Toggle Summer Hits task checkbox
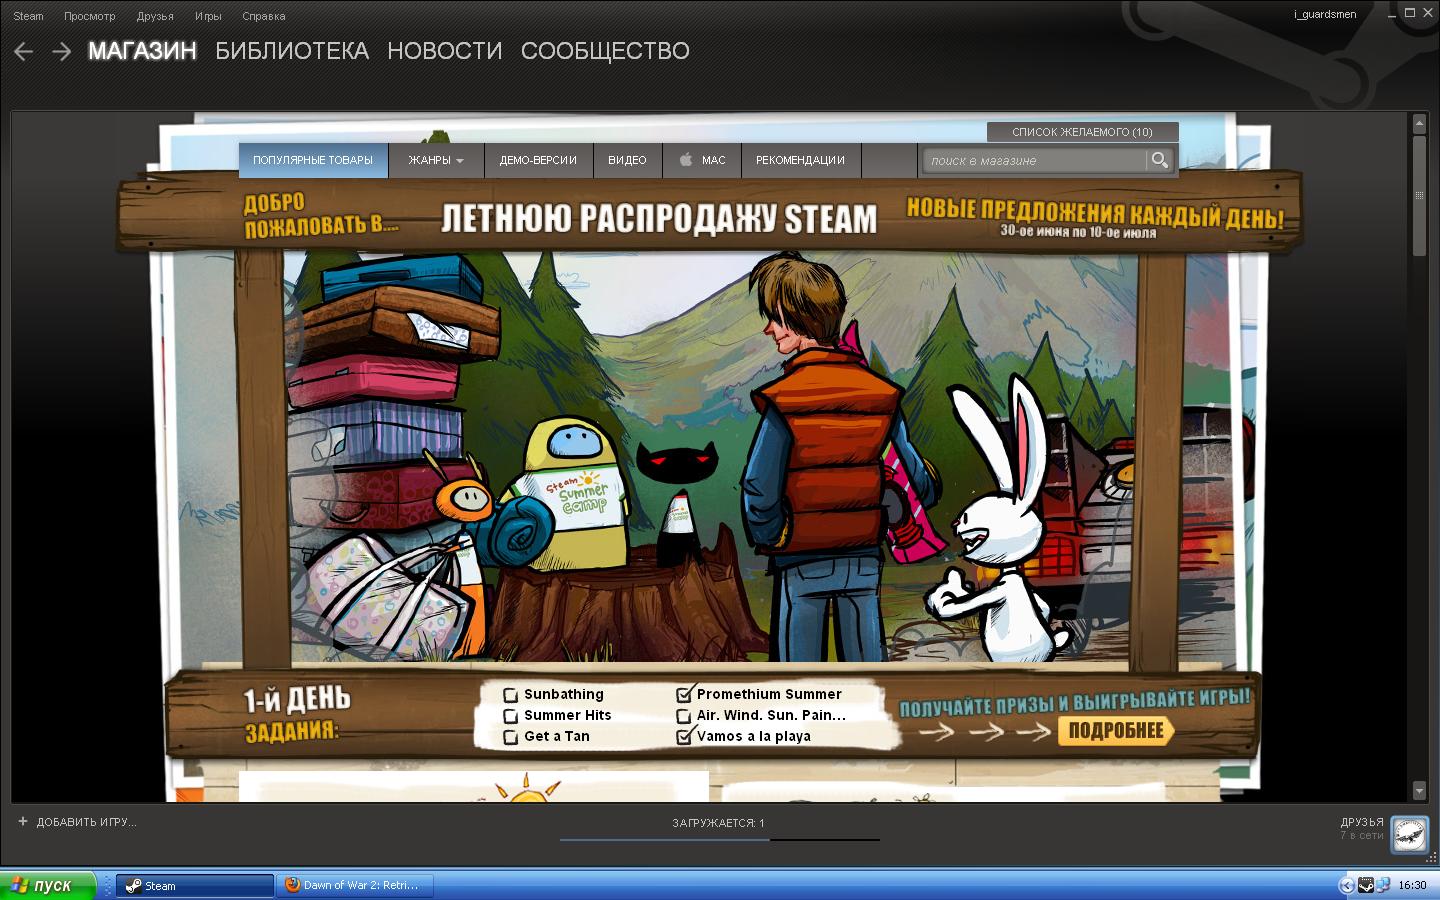1440x900 pixels. (x=510, y=716)
